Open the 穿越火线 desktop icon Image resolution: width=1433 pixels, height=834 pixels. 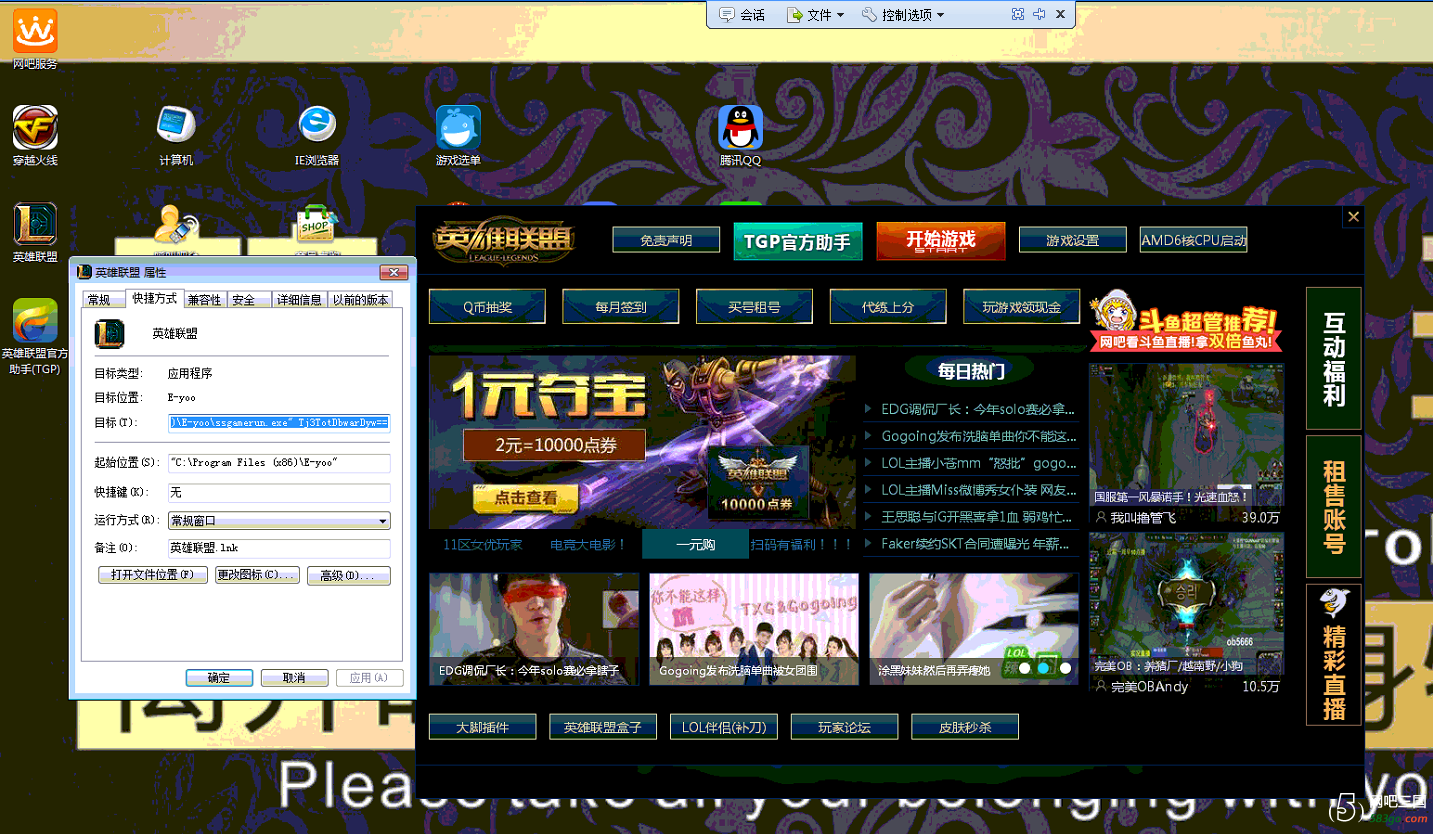tap(35, 135)
